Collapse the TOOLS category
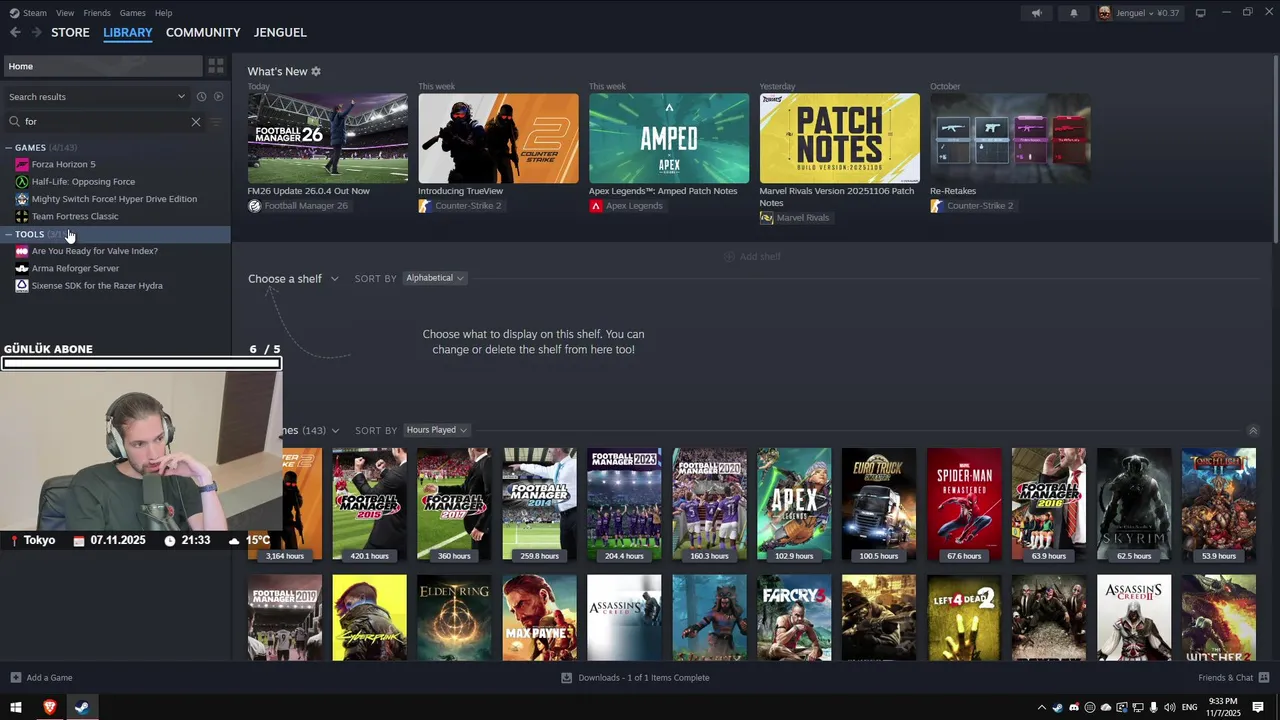Image resolution: width=1280 pixels, height=720 pixels. [8, 234]
